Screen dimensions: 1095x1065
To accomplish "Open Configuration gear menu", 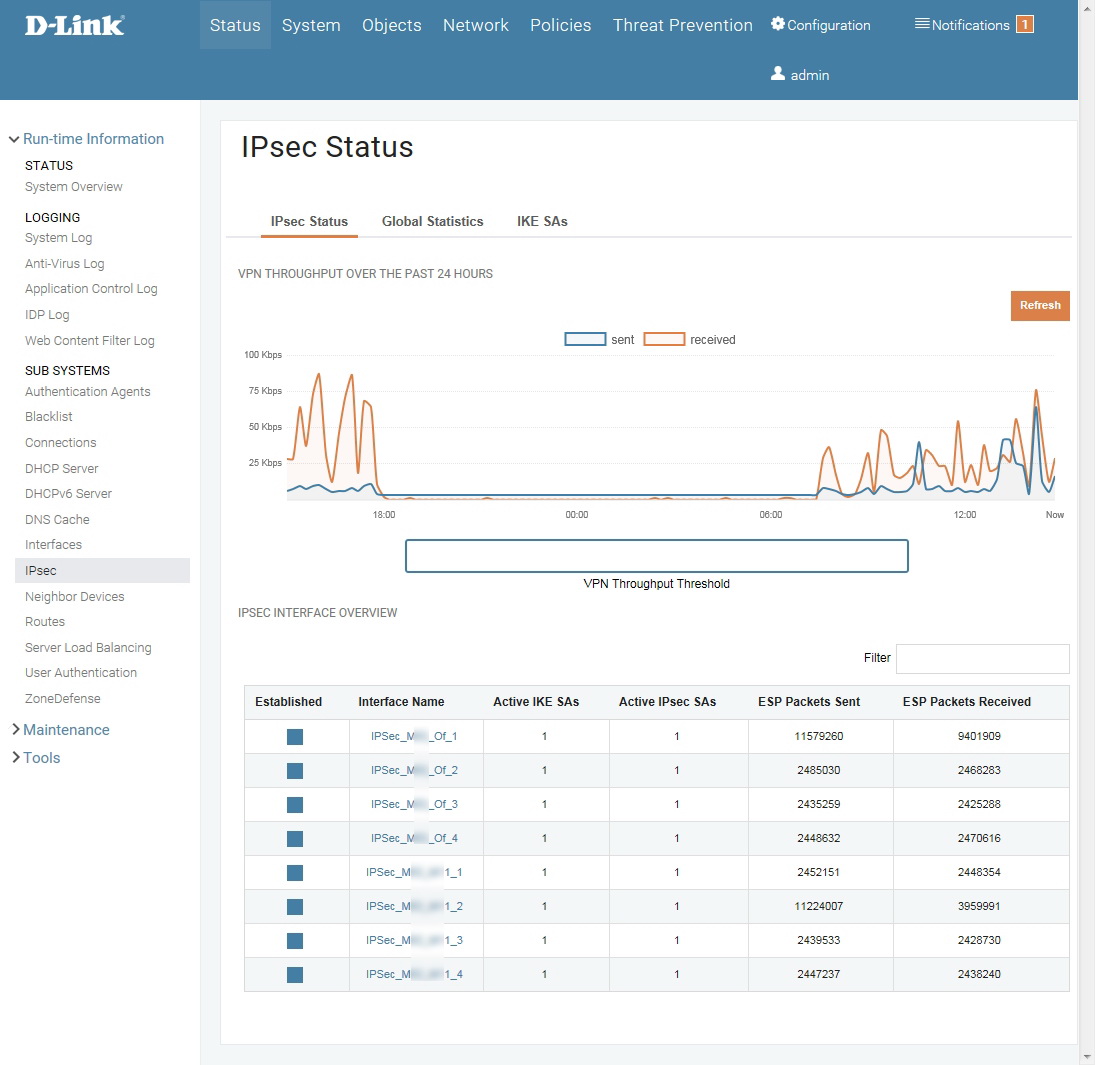I will coord(820,25).
